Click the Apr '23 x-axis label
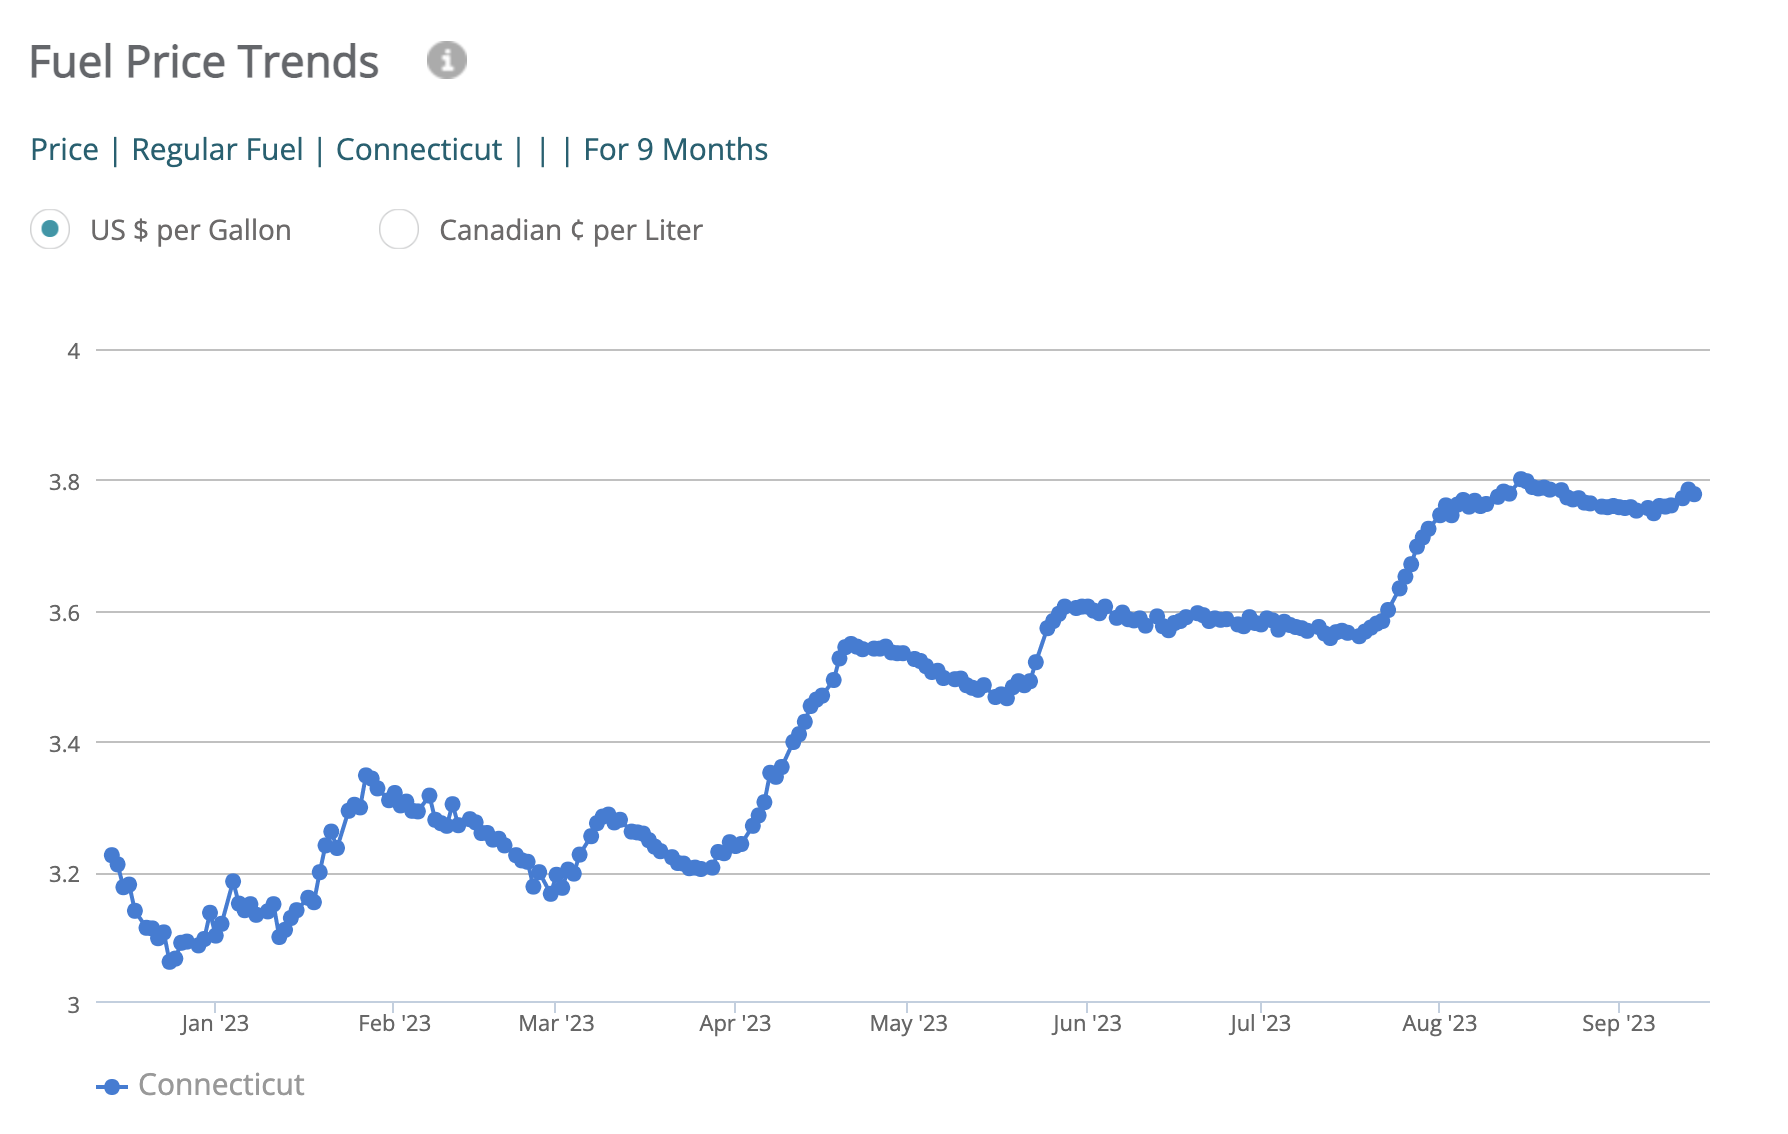 click(735, 1024)
